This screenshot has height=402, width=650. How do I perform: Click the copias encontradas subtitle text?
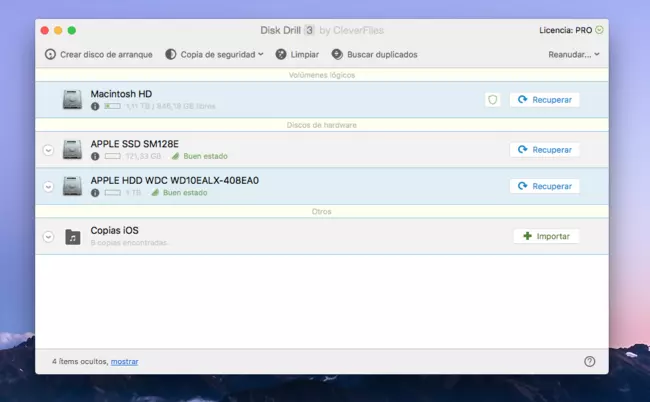coord(129,242)
